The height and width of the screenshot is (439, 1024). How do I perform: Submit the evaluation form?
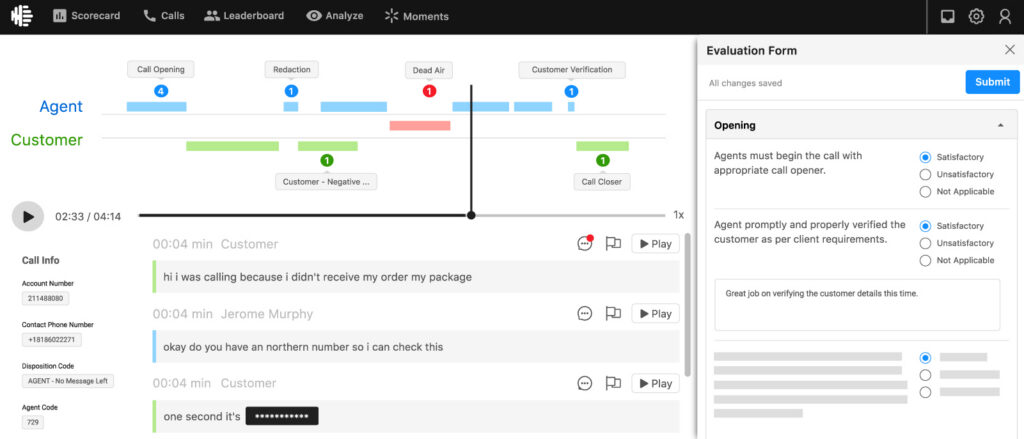(x=992, y=82)
